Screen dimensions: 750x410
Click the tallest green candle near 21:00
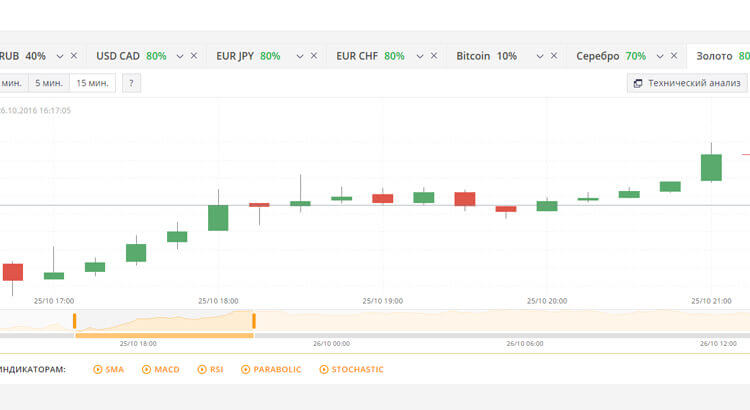[x=711, y=167]
